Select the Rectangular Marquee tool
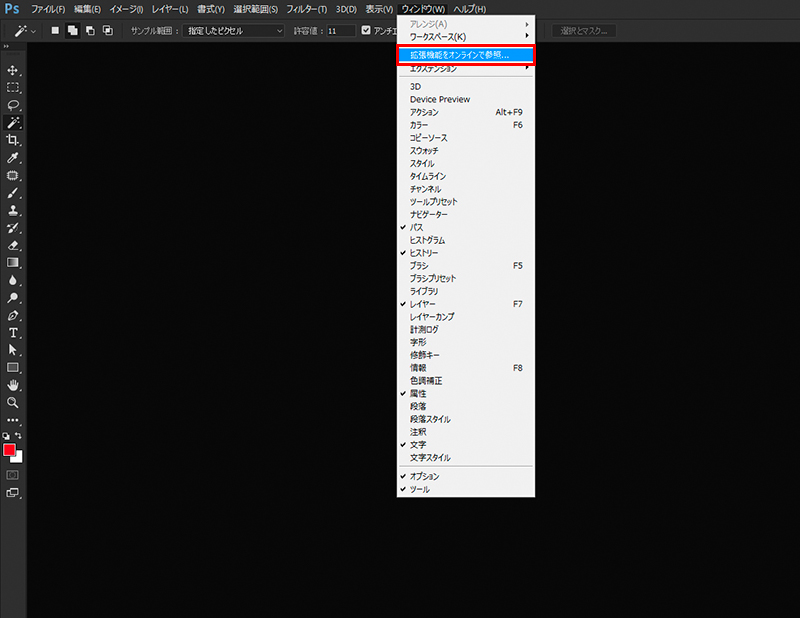The image size is (800, 618). click(x=13, y=88)
